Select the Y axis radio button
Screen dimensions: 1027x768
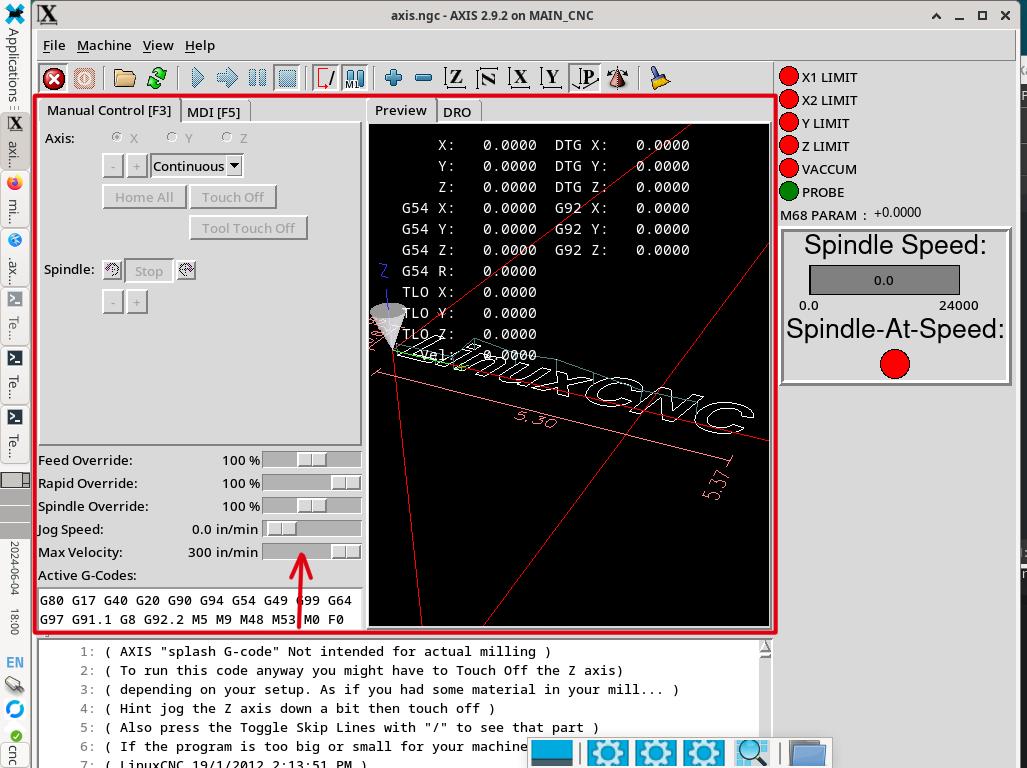(x=172, y=137)
